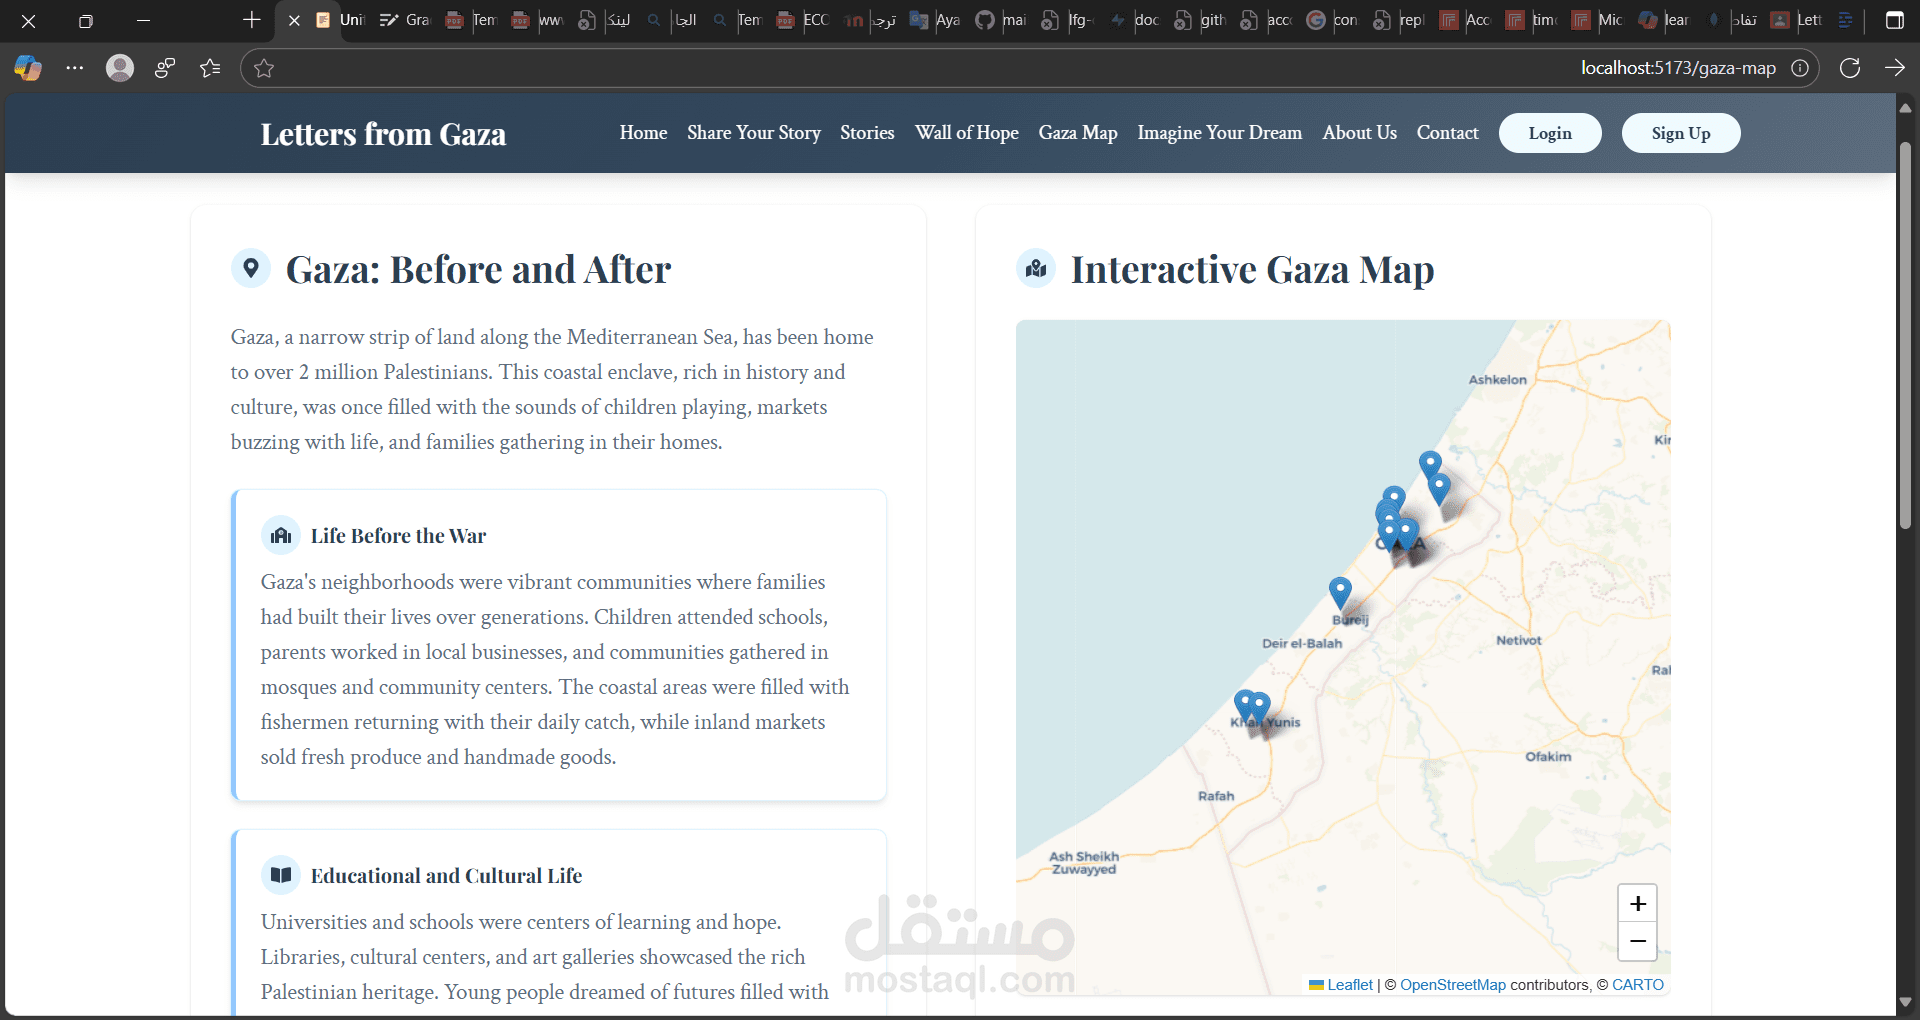Click the 'Ashkelon' label on the map
1920x1020 pixels.
click(x=1498, y=380)
